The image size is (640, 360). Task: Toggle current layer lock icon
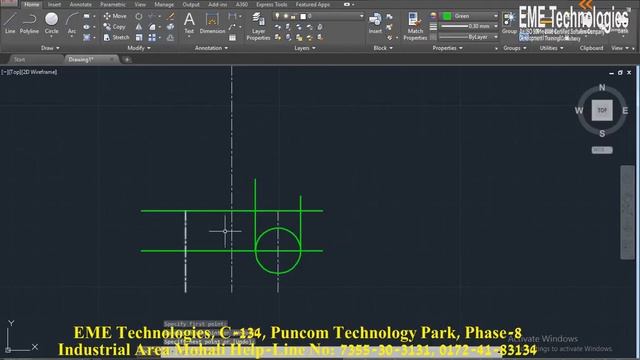[x=293, y=16]
